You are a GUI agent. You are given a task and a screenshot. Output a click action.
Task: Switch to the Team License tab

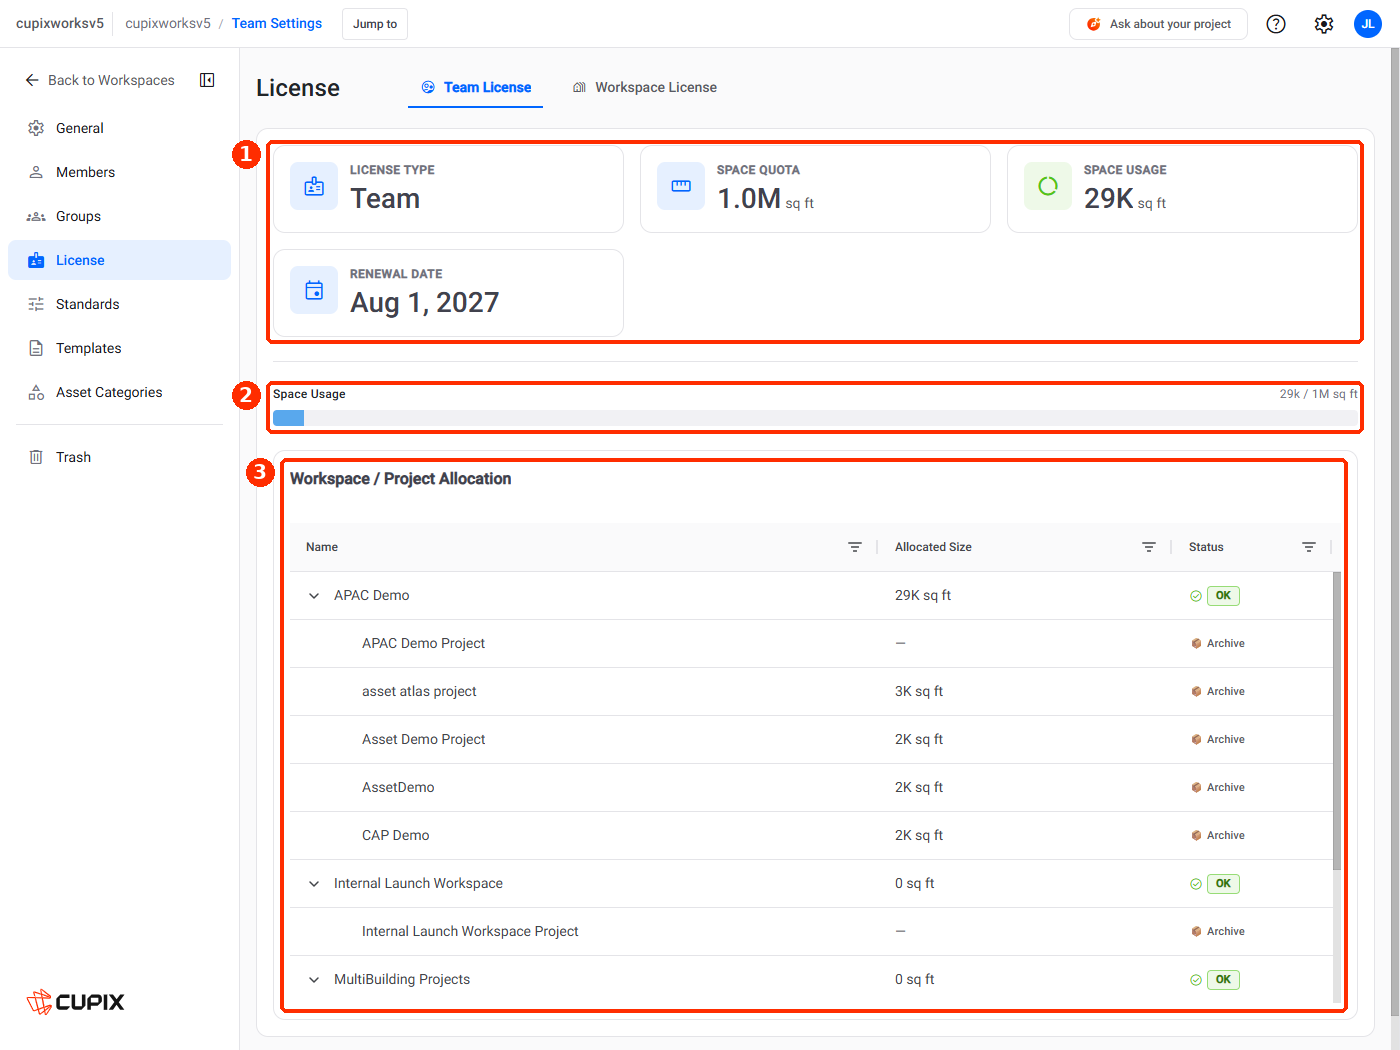coord(476,87)
